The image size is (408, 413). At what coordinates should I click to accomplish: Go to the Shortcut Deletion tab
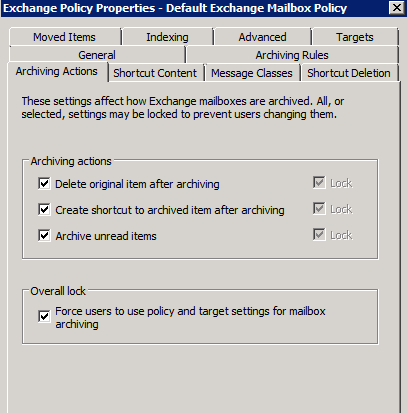pyautogui.click(x=349, y=73)
